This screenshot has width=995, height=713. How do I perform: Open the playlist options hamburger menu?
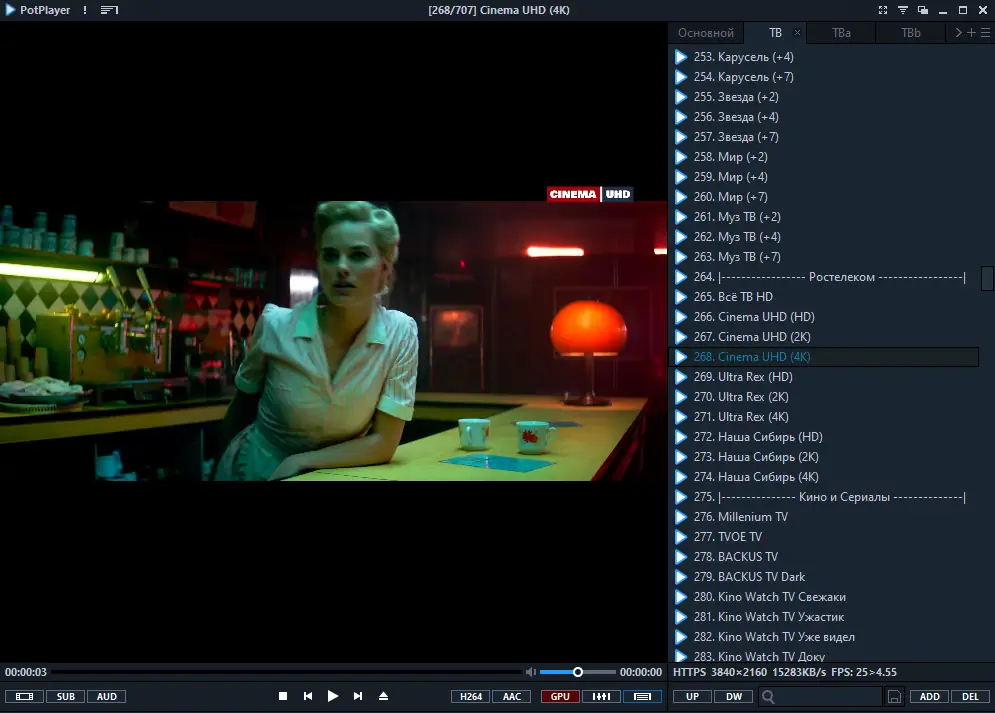pos(985,32)
